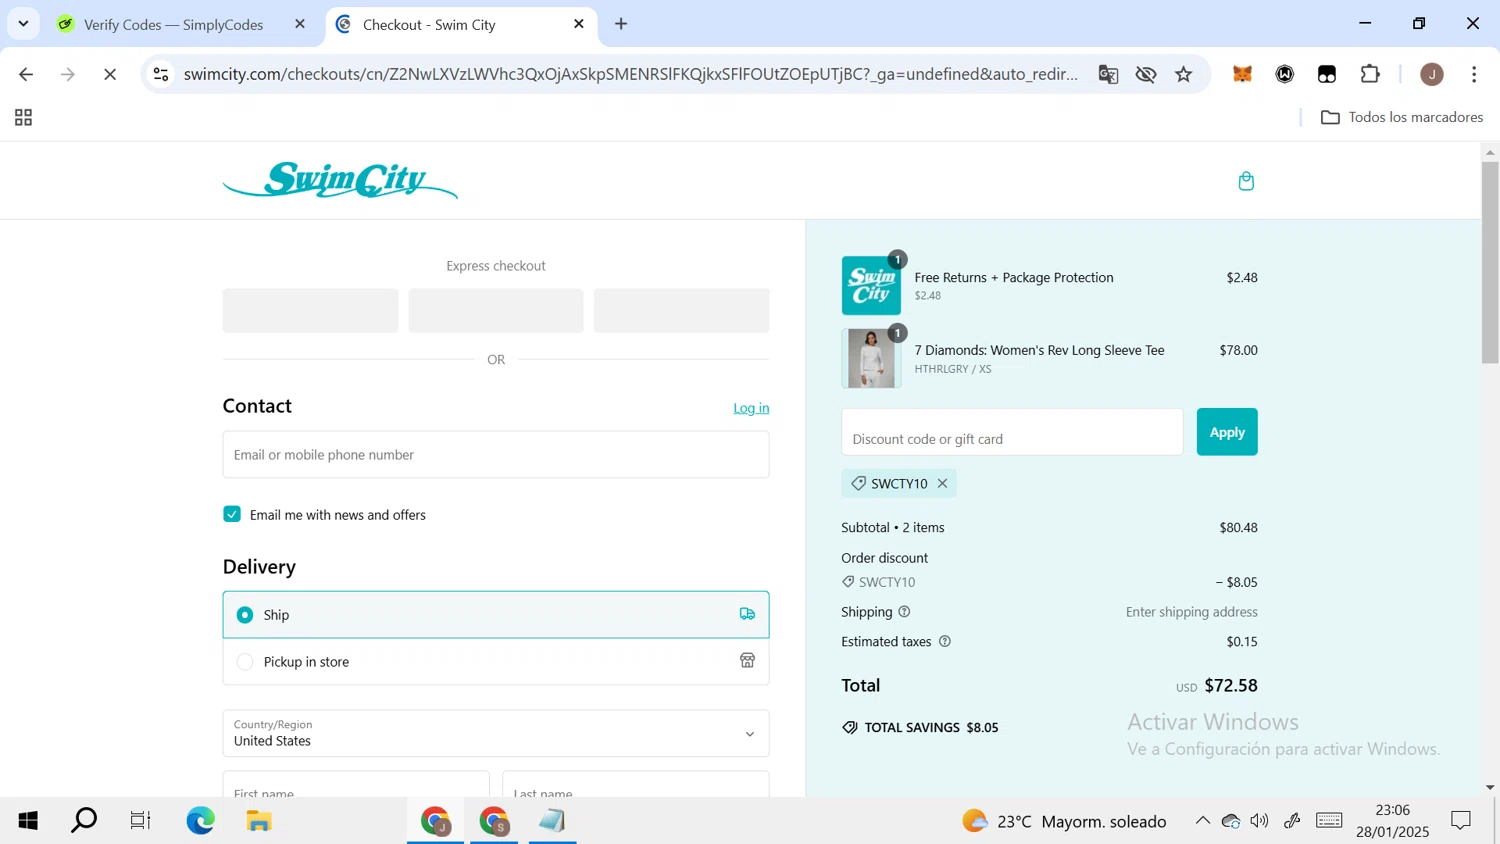Click the first express checkout button
The height and width of the screenshot is (844, 1500).
[x=310, y=310]
